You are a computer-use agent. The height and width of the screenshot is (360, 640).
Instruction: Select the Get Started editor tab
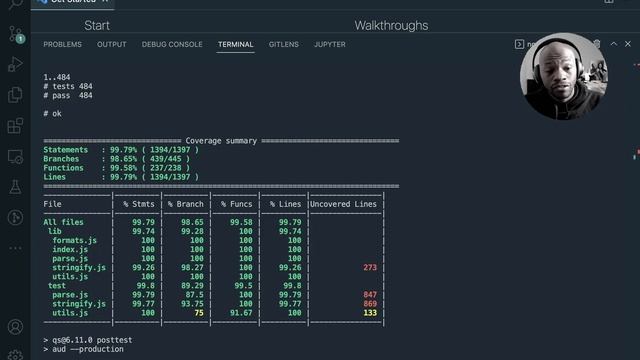pos(73,2)
